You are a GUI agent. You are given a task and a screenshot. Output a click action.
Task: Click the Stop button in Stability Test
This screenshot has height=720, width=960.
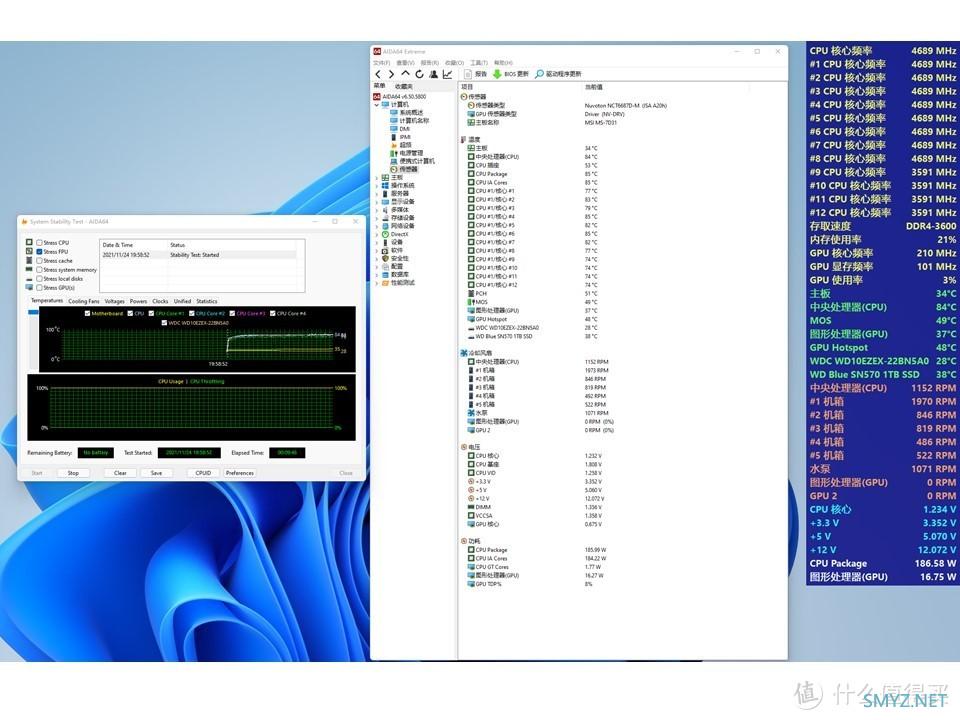[73, 473]
